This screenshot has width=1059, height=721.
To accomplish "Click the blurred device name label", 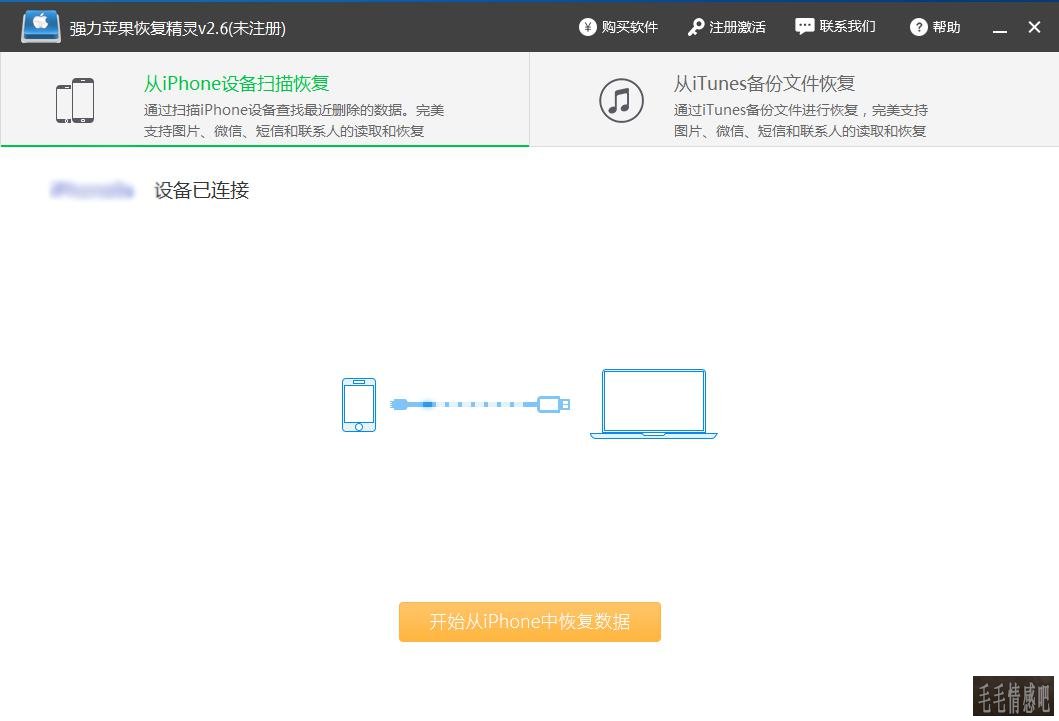I will pyautogui.click(x=93, y=190).
